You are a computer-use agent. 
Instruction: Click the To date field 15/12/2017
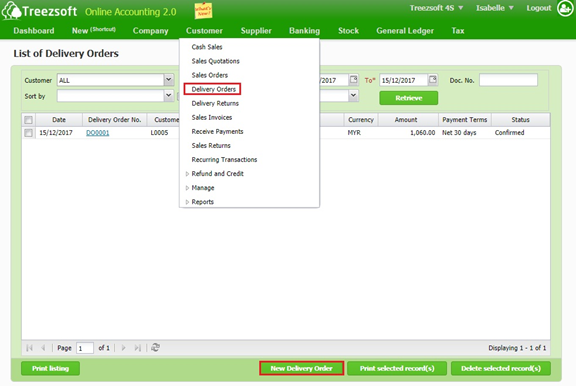(x=403, y=80)
